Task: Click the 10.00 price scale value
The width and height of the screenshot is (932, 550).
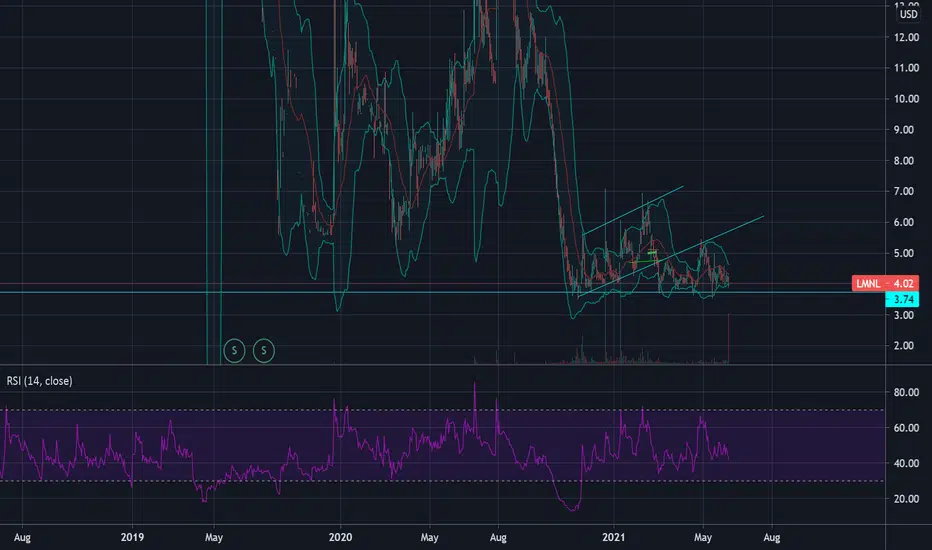Action: (x=906, y=99)
